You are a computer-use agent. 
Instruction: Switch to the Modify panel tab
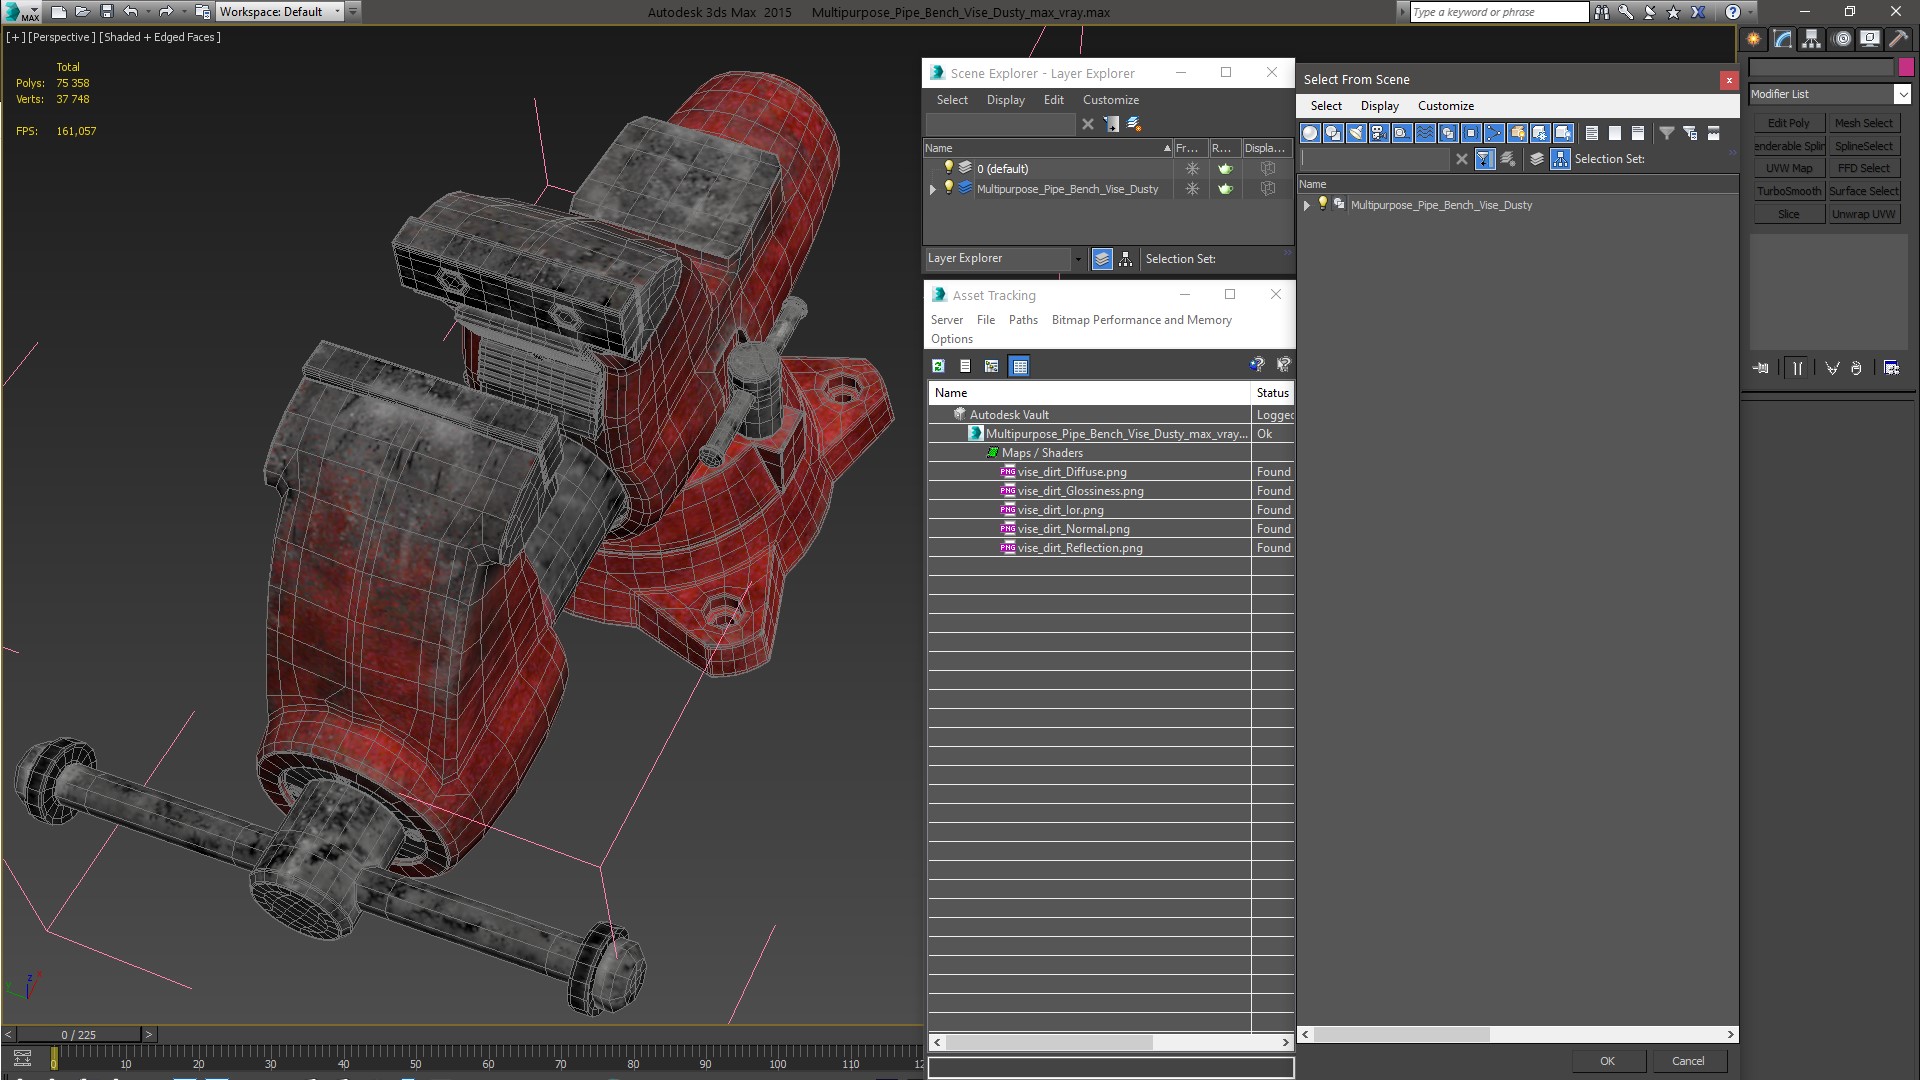(1782, 39)
